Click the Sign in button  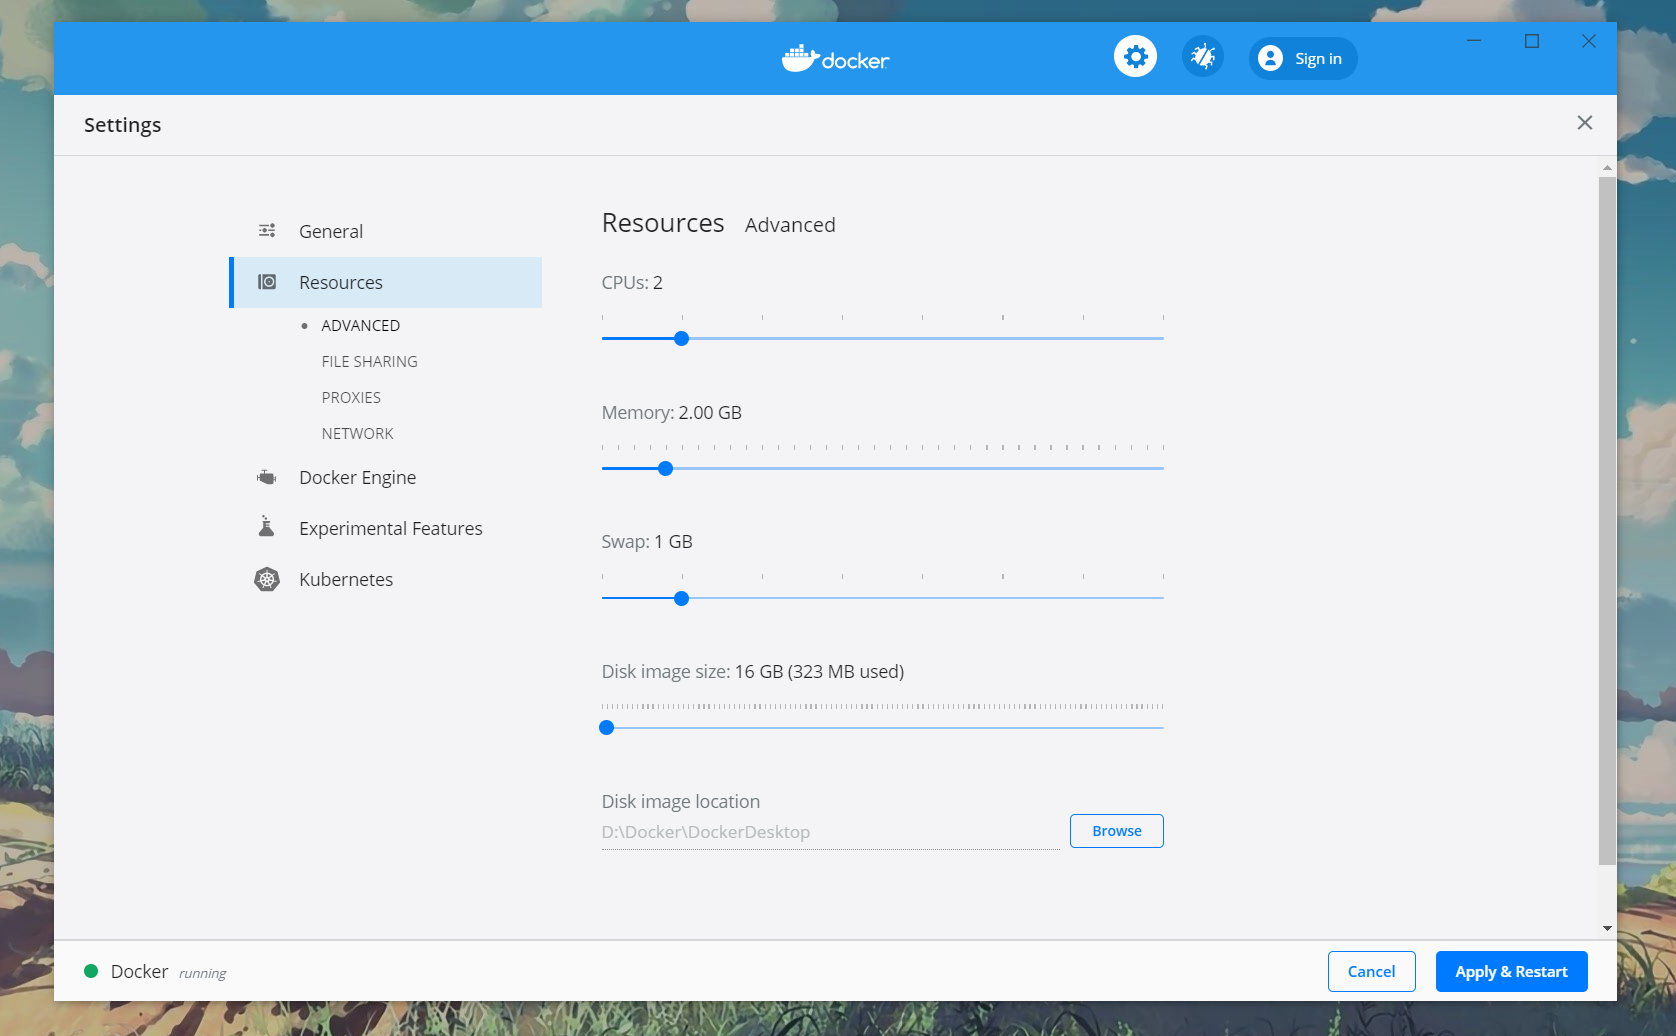coord(1303,58)
